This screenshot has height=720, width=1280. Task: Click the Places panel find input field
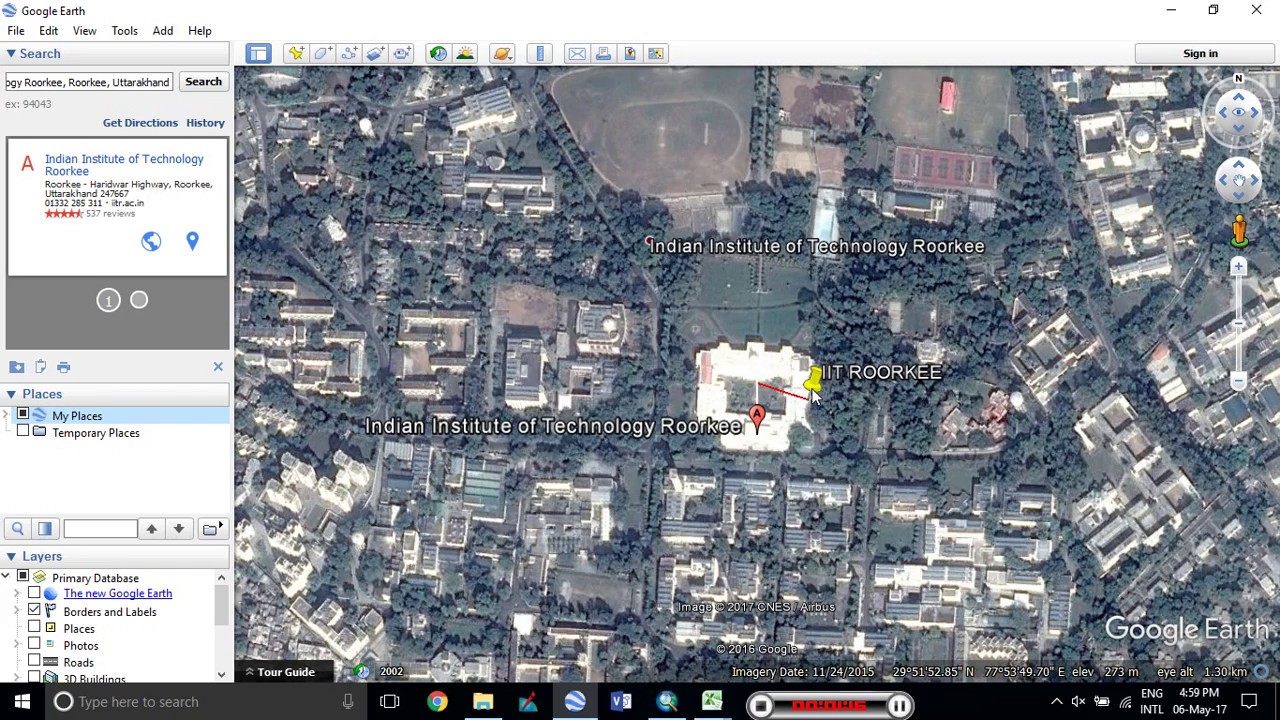(99, 529)
